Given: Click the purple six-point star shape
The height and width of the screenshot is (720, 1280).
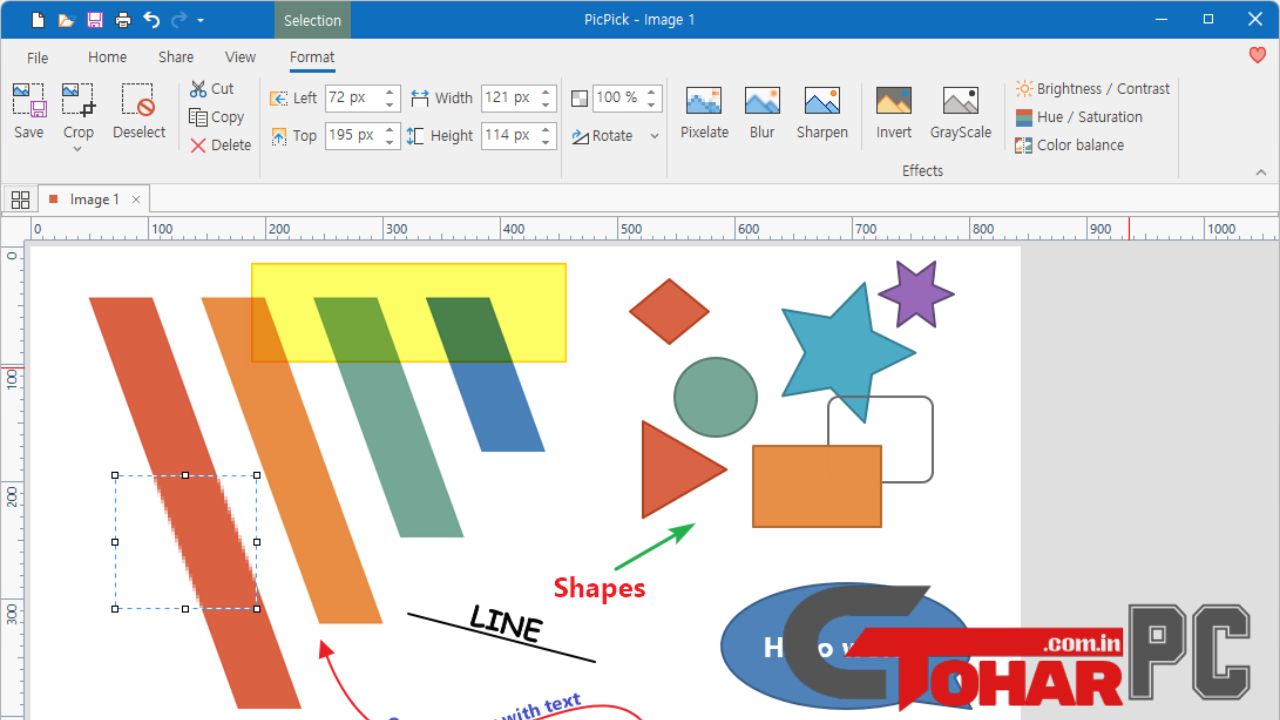Looking at the screenshot, I should coord(916,294).
